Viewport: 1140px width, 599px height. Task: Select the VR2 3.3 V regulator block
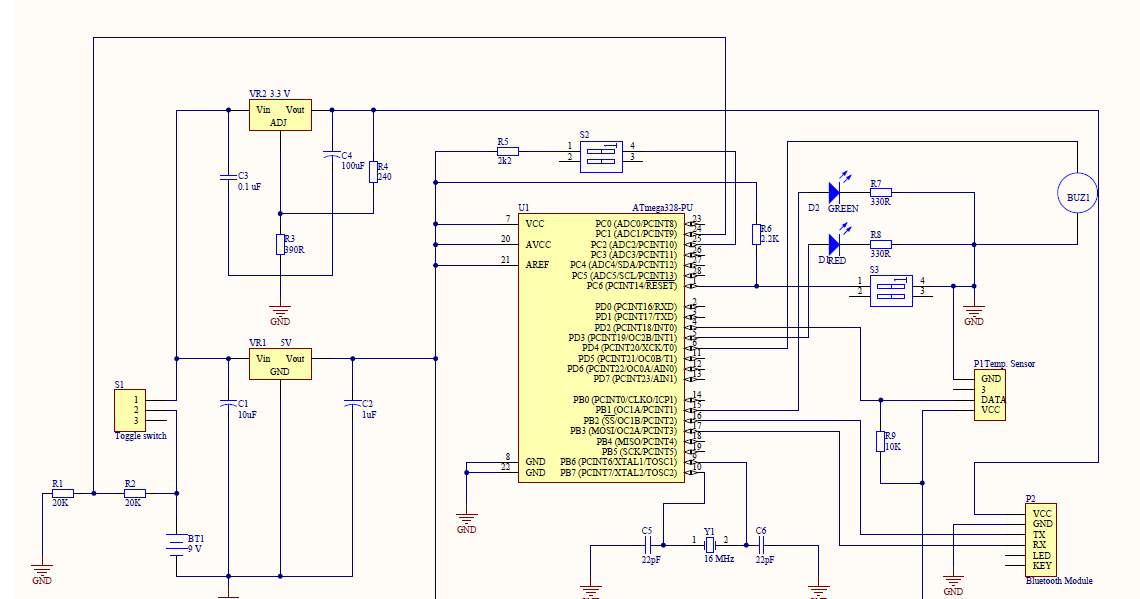tap(280, 115)
